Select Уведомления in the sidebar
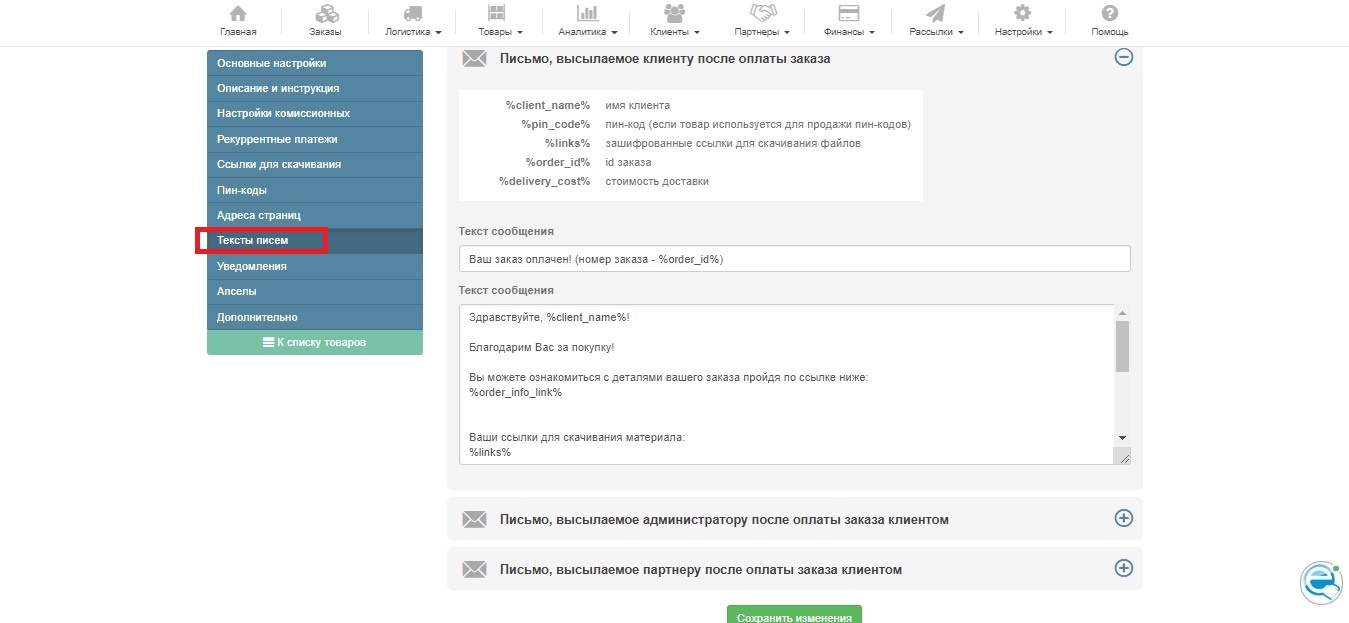The height and width of the screenshot is (623, 1349). [x=252, y=266]
